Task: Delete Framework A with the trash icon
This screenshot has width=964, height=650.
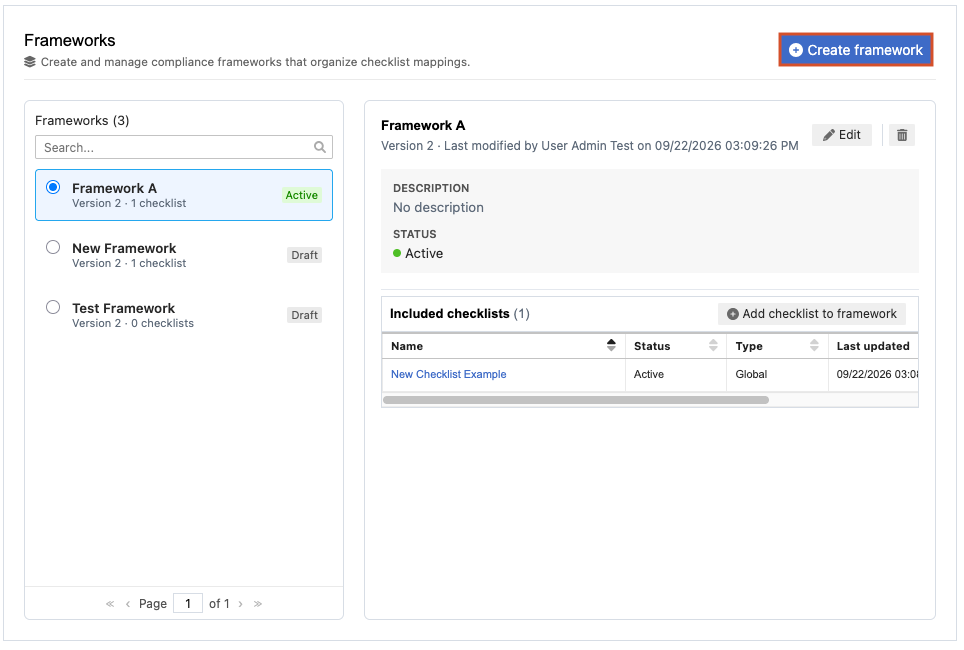Action: click(x=901, y=135)
